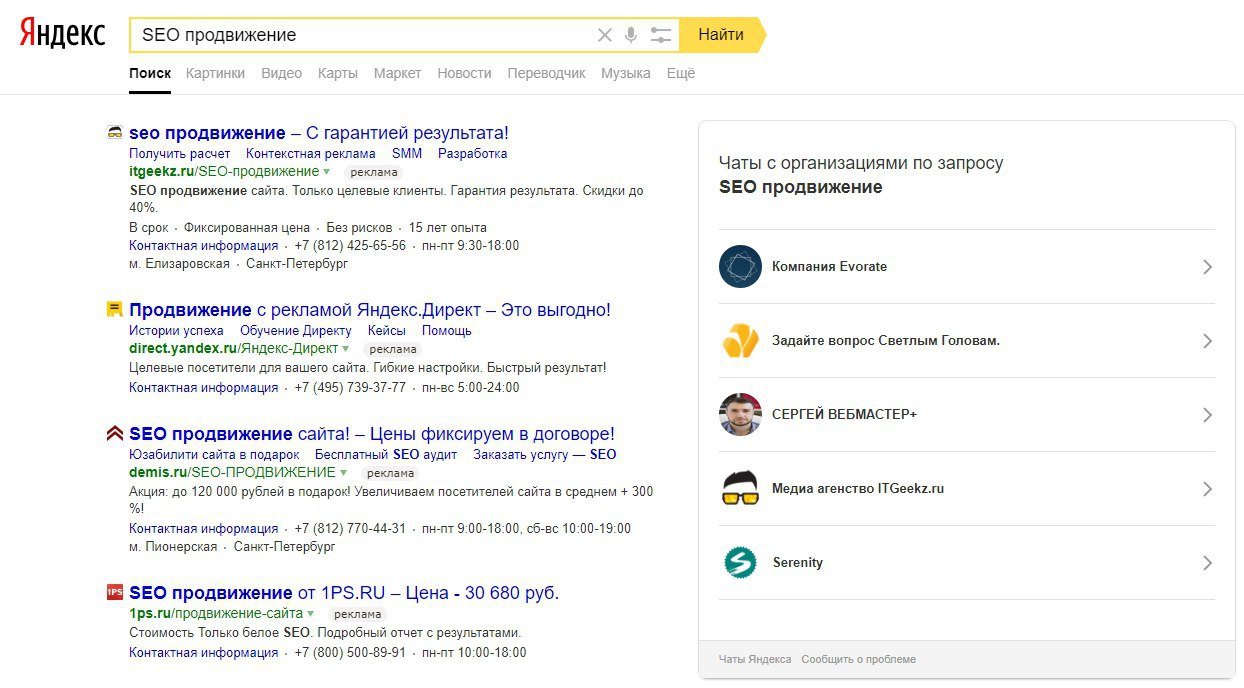Expand dropdown arrow next to itgeekz.ru/SEO-продвижение

[x=327, y=172]
